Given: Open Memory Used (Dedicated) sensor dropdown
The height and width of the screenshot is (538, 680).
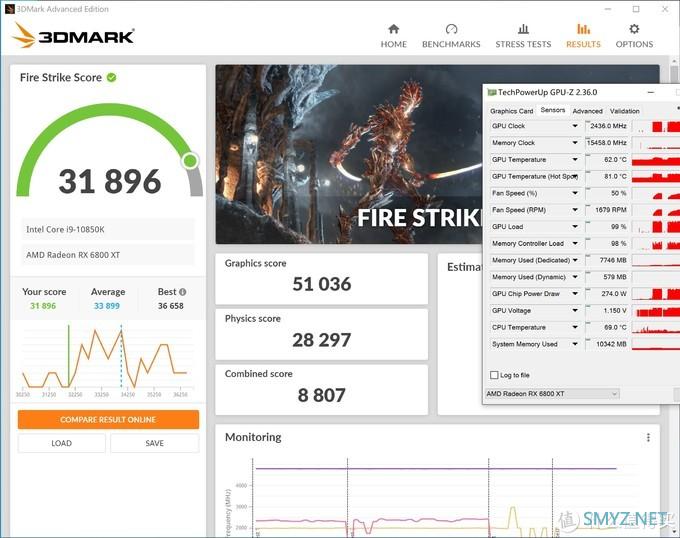Looking at the screenshot, I should [575, 260].
